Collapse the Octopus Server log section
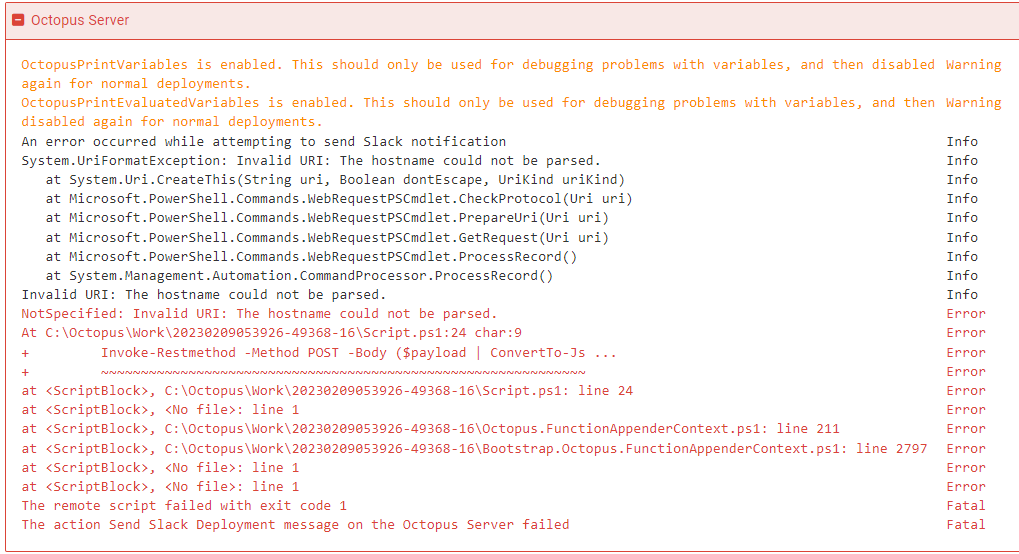This screenshot has height=554, width=1019. click(18, 20)
